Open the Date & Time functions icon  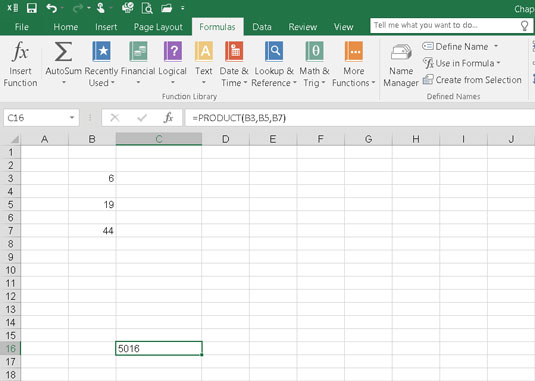click(x=234, y=51)
